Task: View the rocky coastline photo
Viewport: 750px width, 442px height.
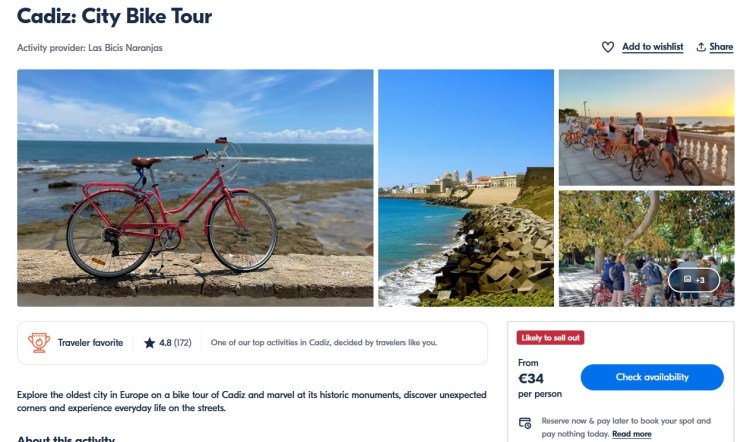Action: pos(465,187)
